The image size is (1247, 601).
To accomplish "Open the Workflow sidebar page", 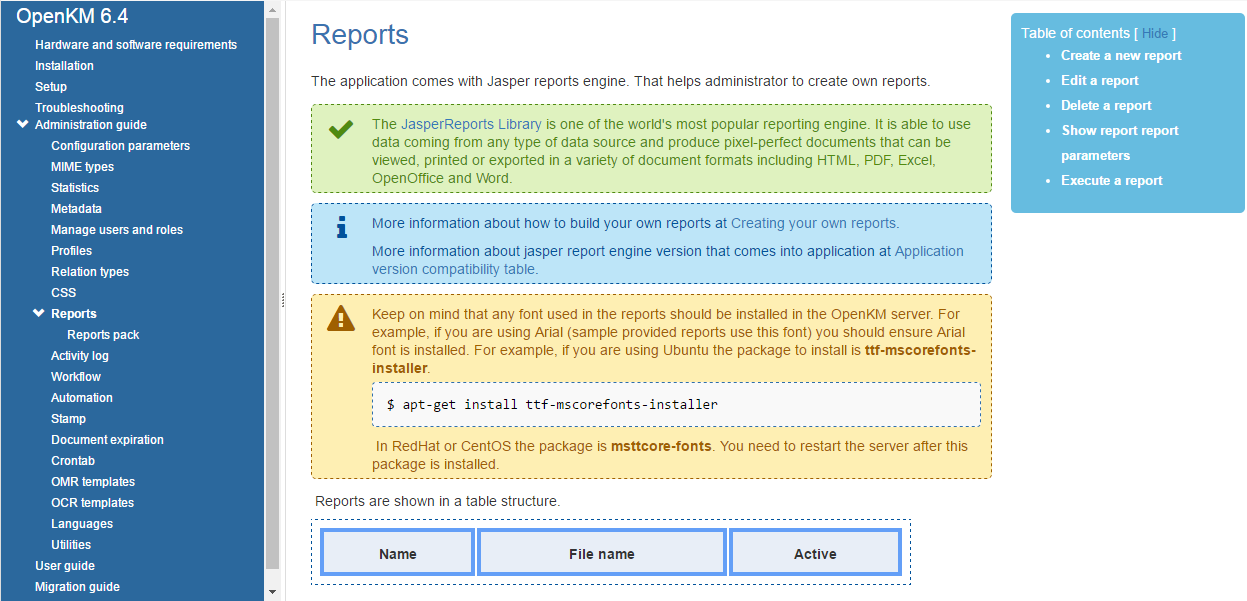I will (x=76, y=377).
